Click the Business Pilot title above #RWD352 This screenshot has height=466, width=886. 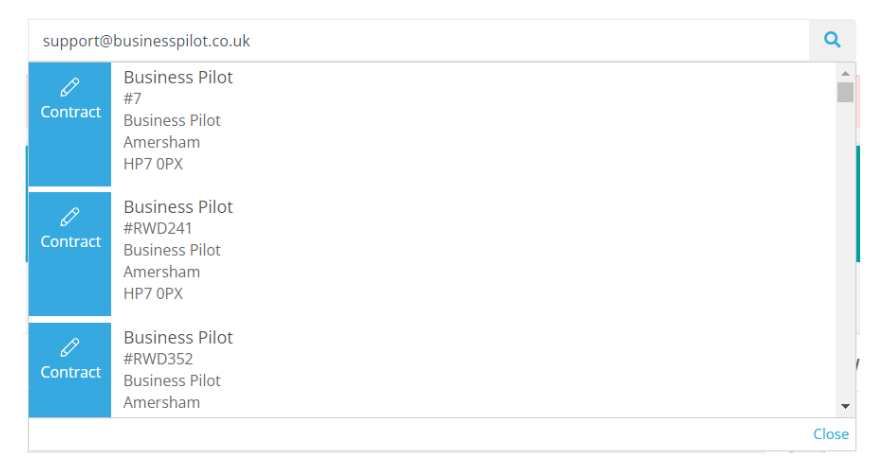pyautogui.click(x=178, y=337)
